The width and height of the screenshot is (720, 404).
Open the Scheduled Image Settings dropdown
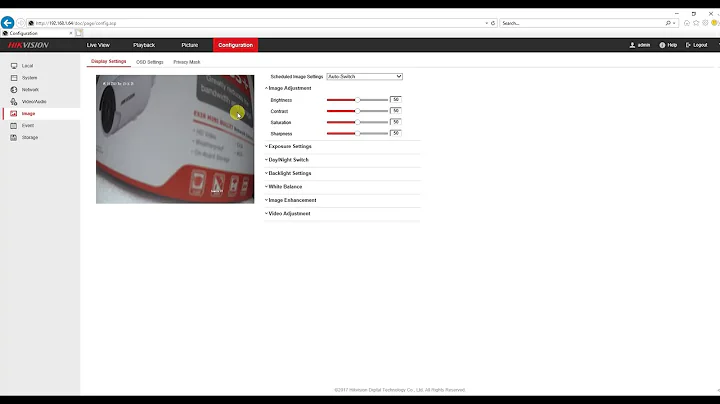coord(364,77)
